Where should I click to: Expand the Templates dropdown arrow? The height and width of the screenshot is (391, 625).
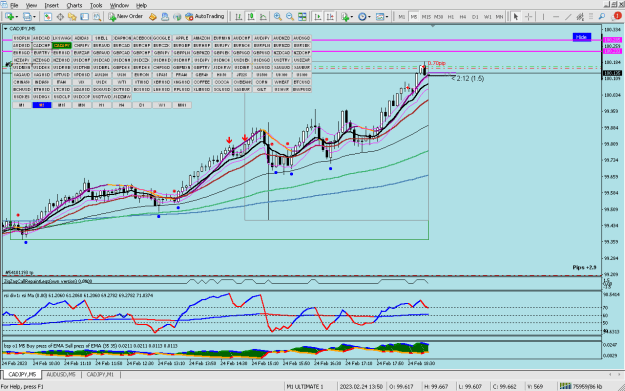click(x=387, y=17)
